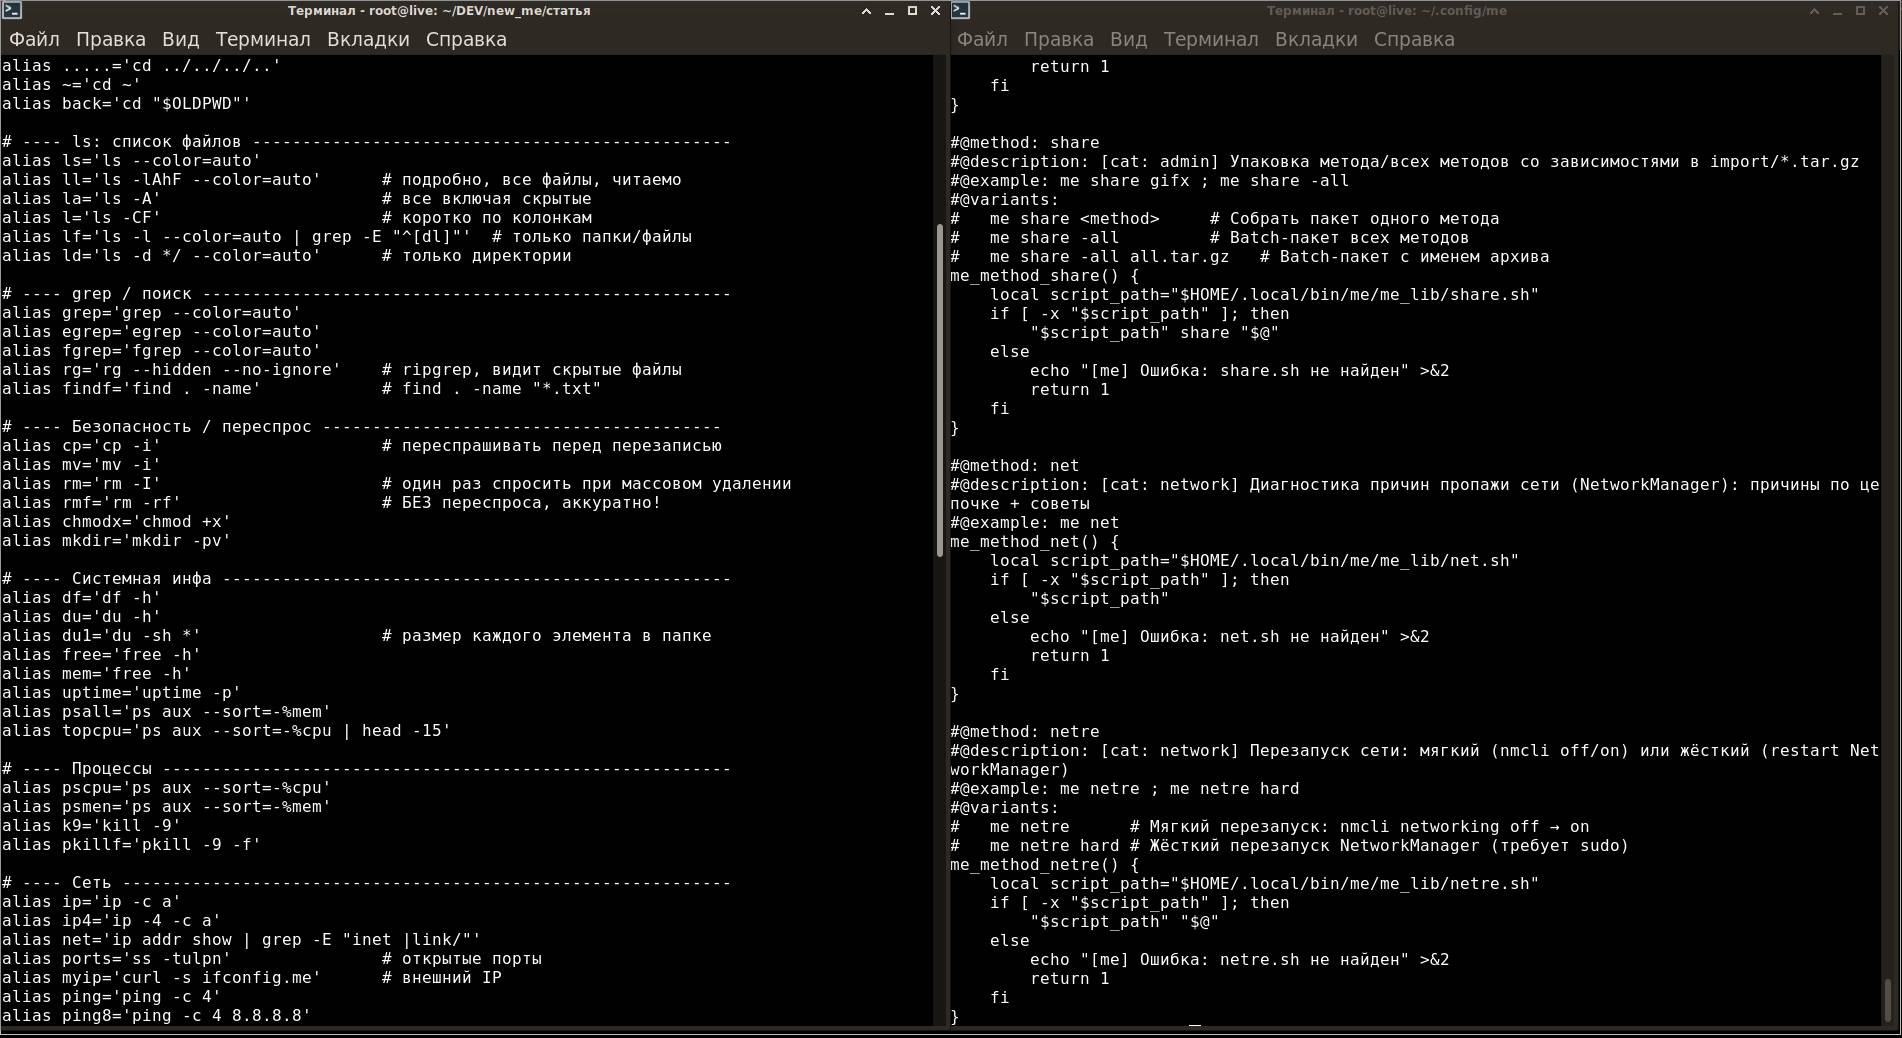Open Файл menu in left terminal
The image size is (1902, 1038).
click(x=34, y=39)
